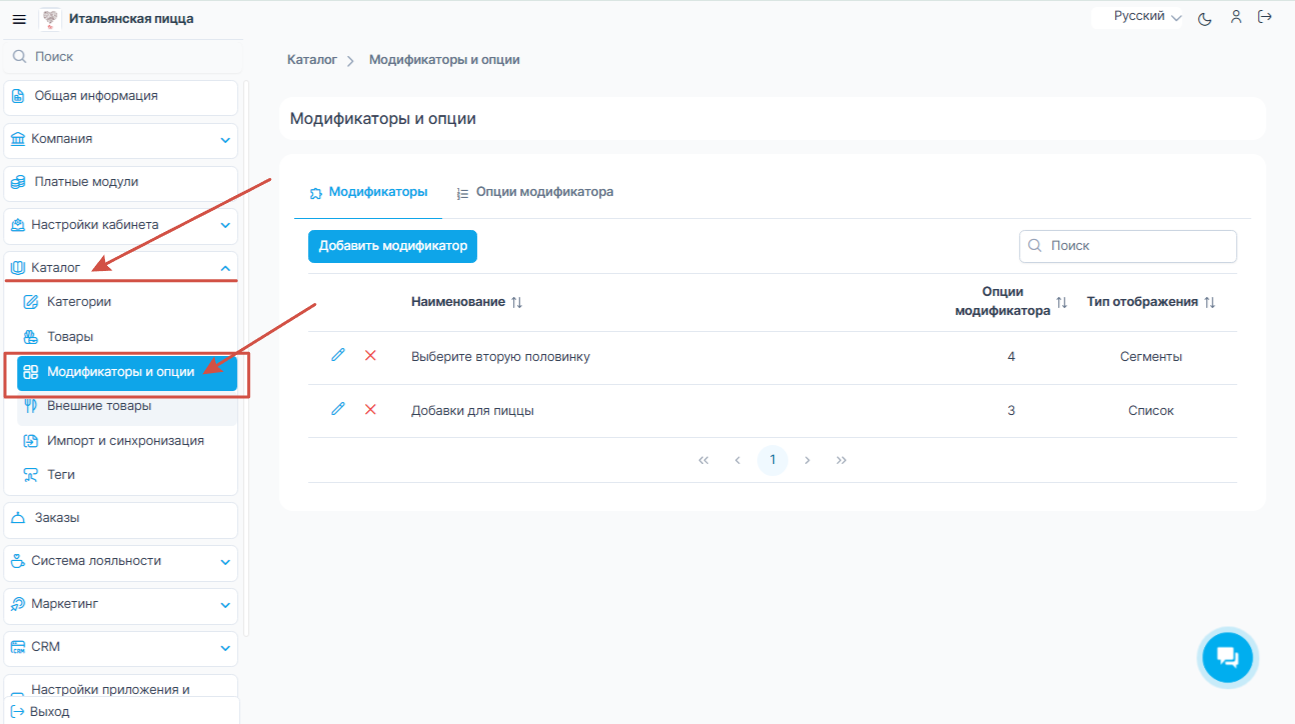Sort by Опции модификатора column arrows

coord(1062,302)
